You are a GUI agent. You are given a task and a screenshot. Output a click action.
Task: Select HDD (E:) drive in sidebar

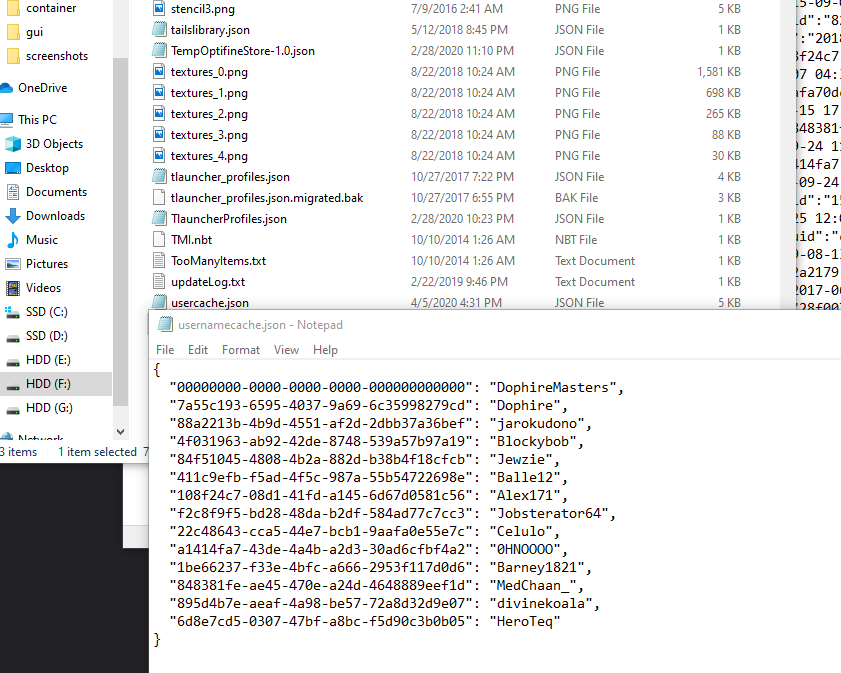[48, 360]
